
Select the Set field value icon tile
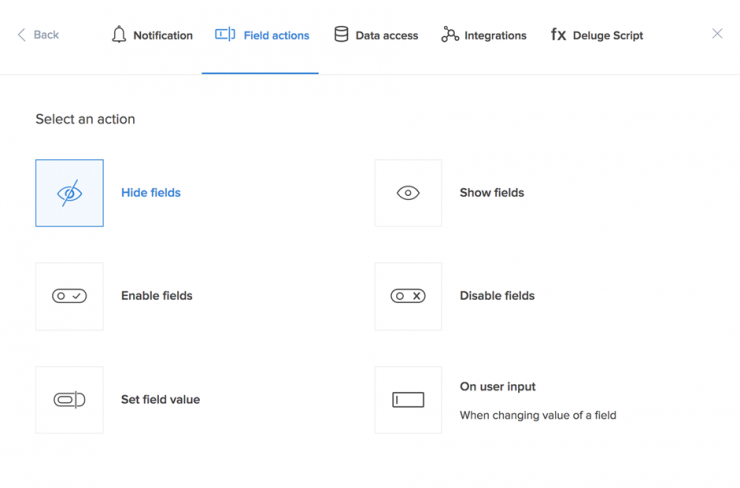point(69,400)
